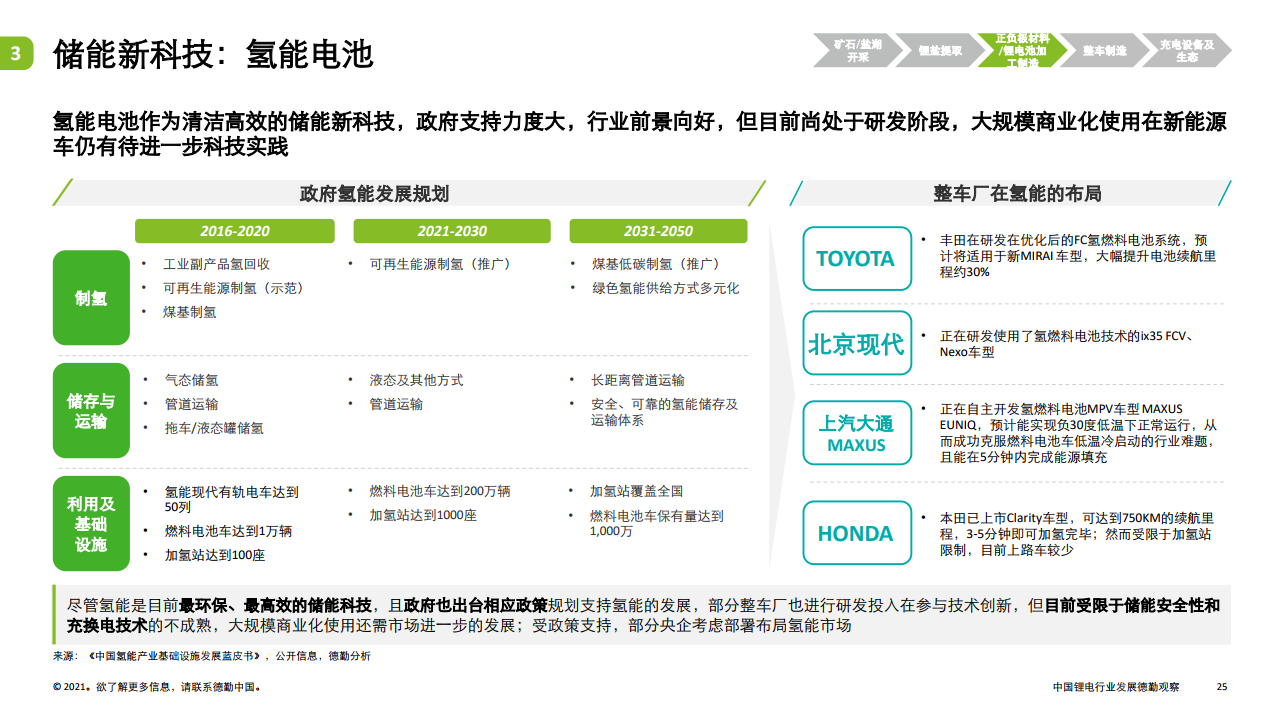Click the green 制氢 category block
The image size is (1280, 720).
click(x=91, y=298)
